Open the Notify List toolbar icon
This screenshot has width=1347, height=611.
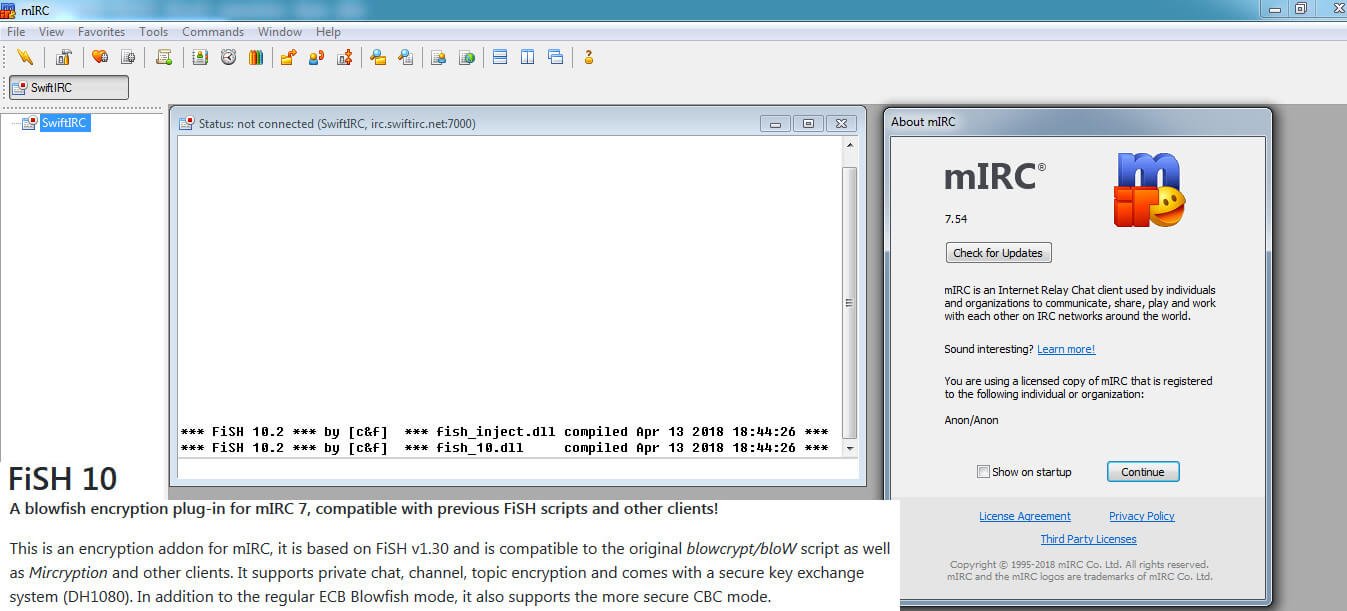pos(438,57)
